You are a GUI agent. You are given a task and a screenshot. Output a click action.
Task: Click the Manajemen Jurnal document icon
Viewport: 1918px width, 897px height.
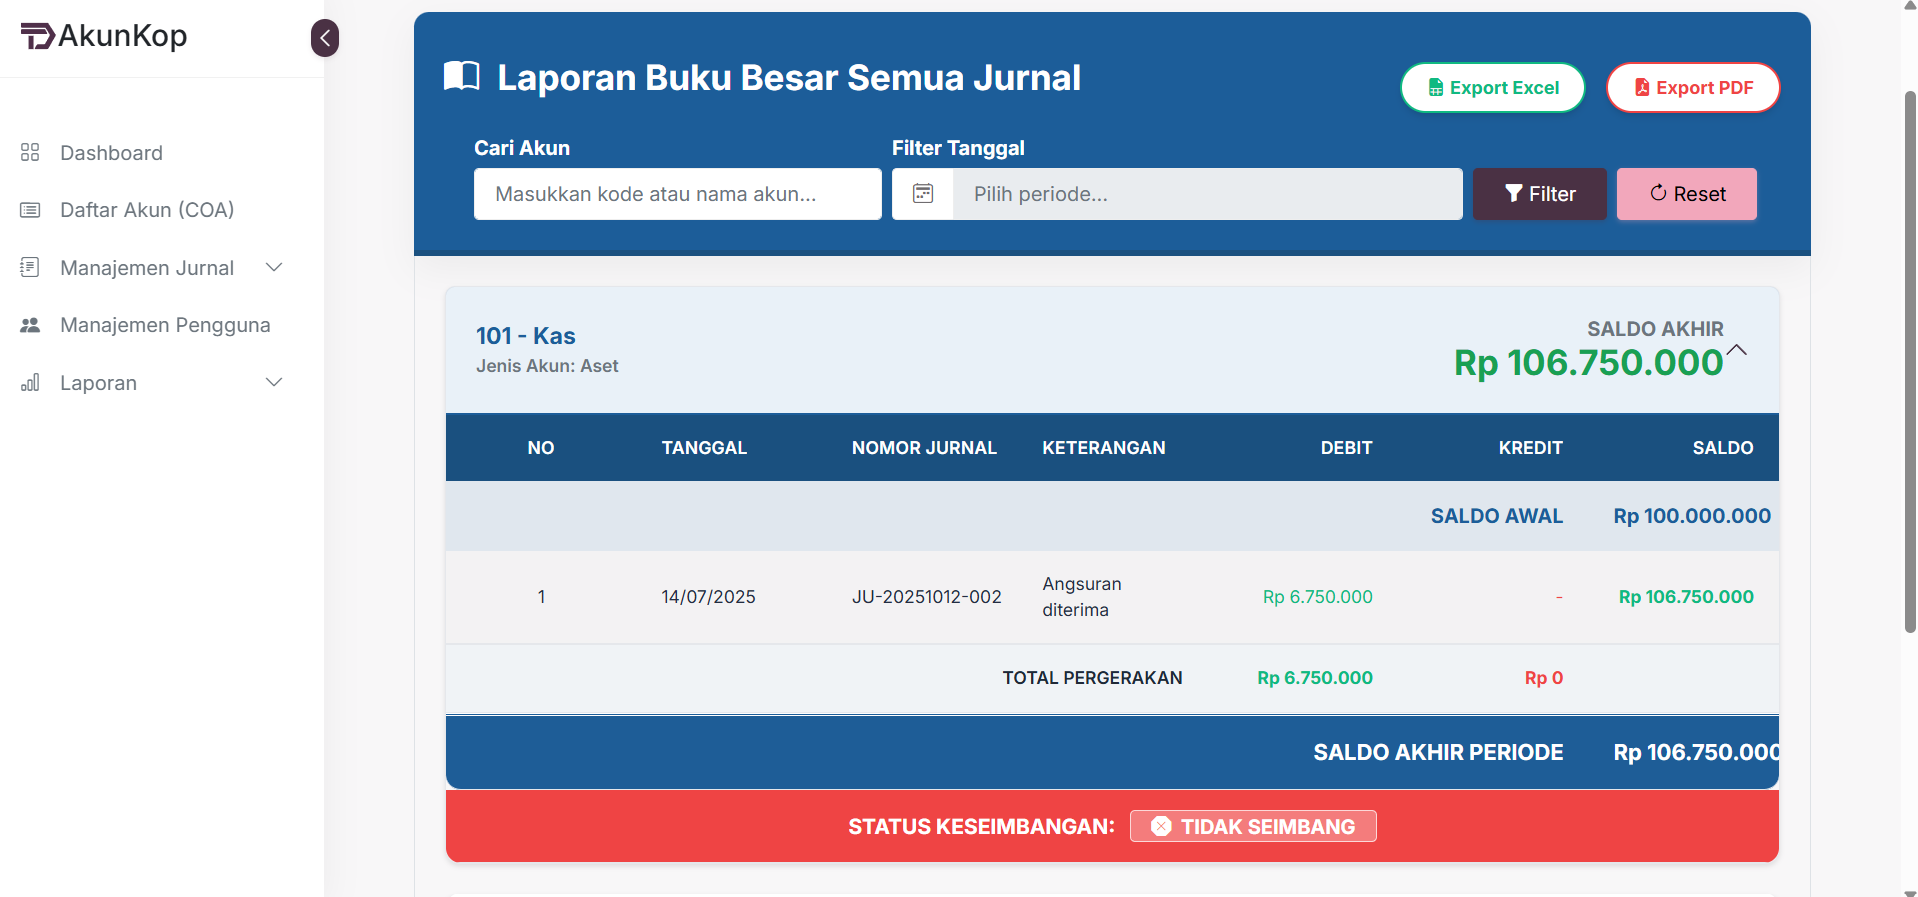point(30,267)
